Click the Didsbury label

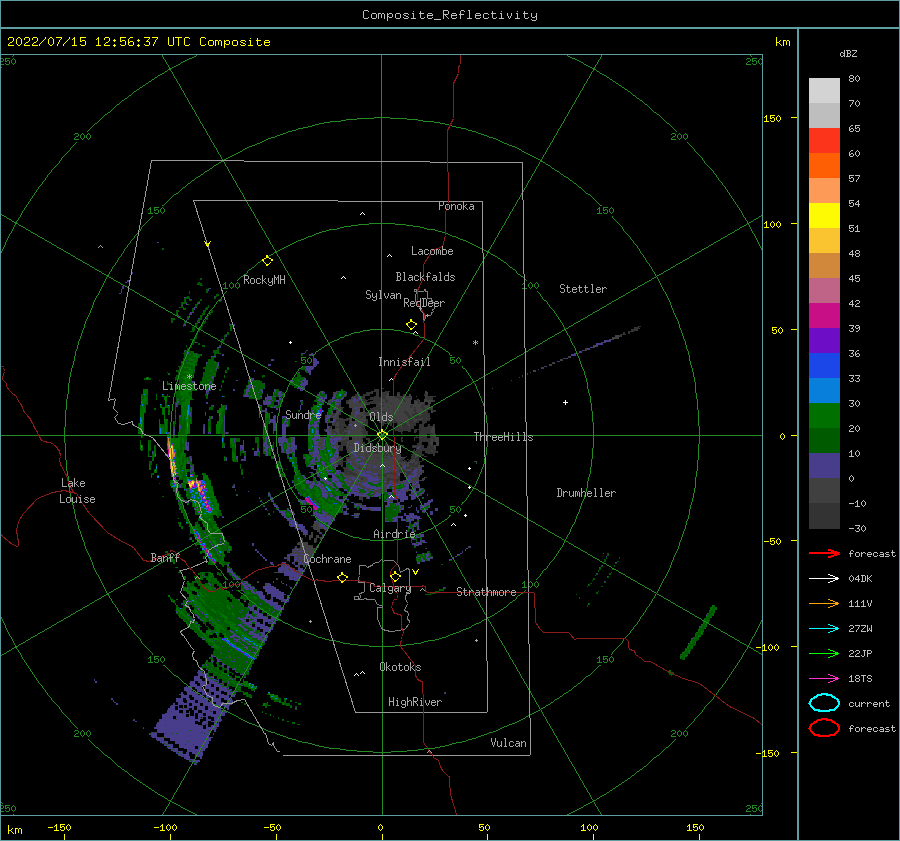(x=377, y=448)
